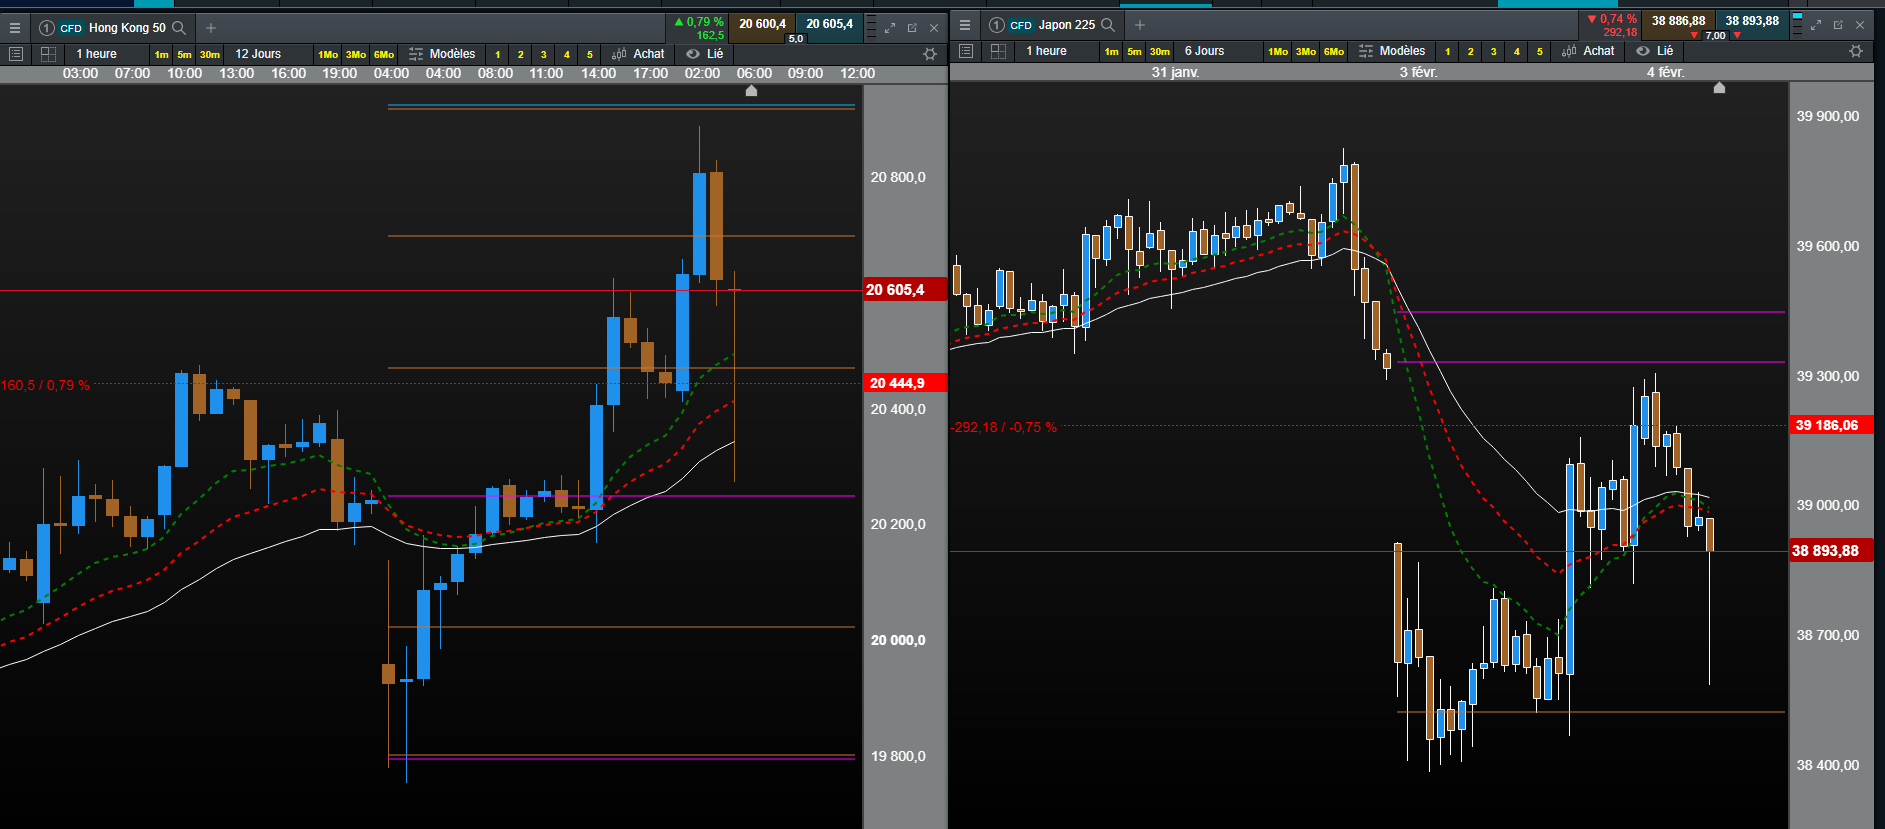The image size is (1885, 829).
Task: Open the 6 Jours range dropdown
Action: (x=1204, y=51)
